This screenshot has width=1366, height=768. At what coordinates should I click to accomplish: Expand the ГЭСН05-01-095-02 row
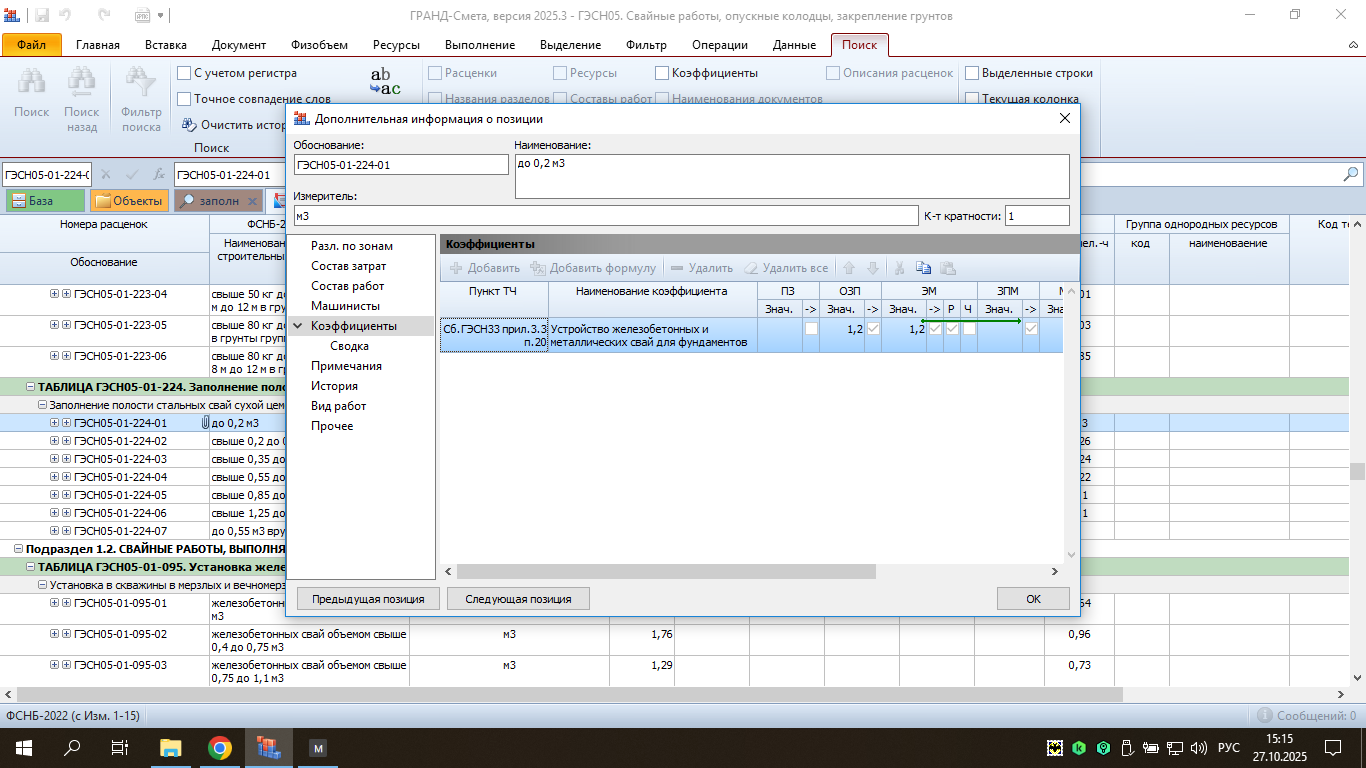tap(55, 634)
